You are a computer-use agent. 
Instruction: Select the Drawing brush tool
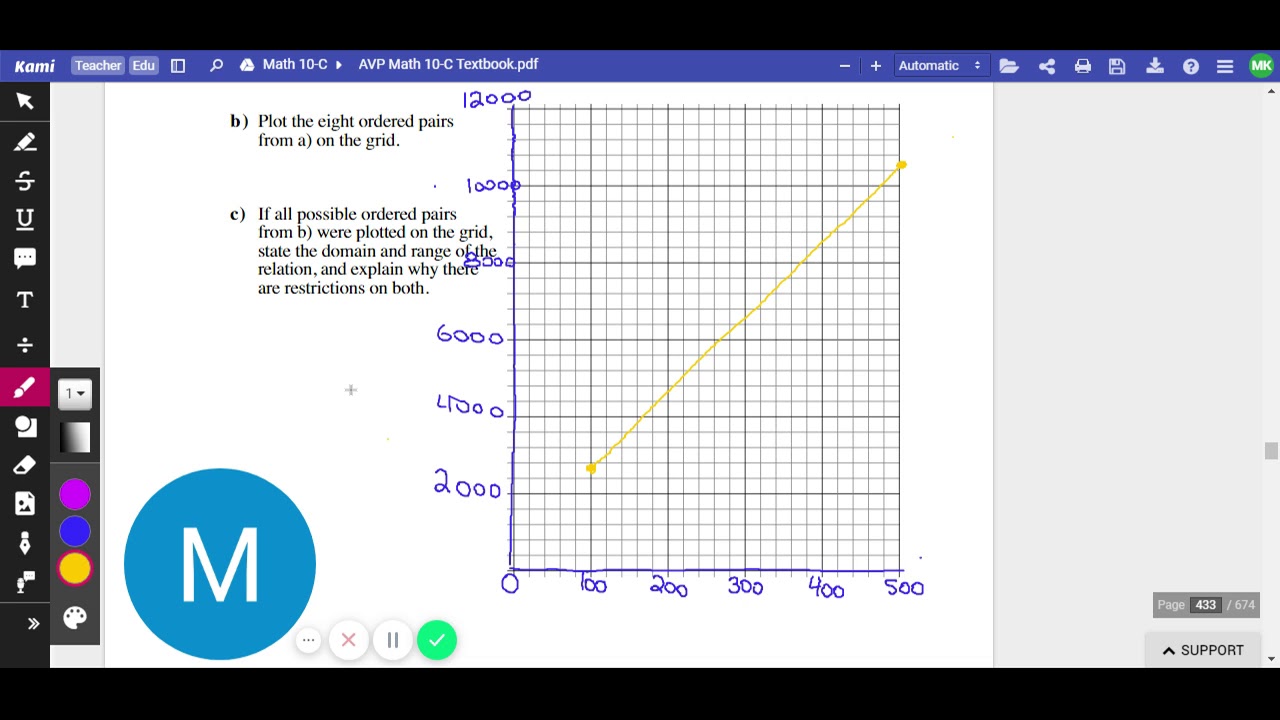click(25, 387)
